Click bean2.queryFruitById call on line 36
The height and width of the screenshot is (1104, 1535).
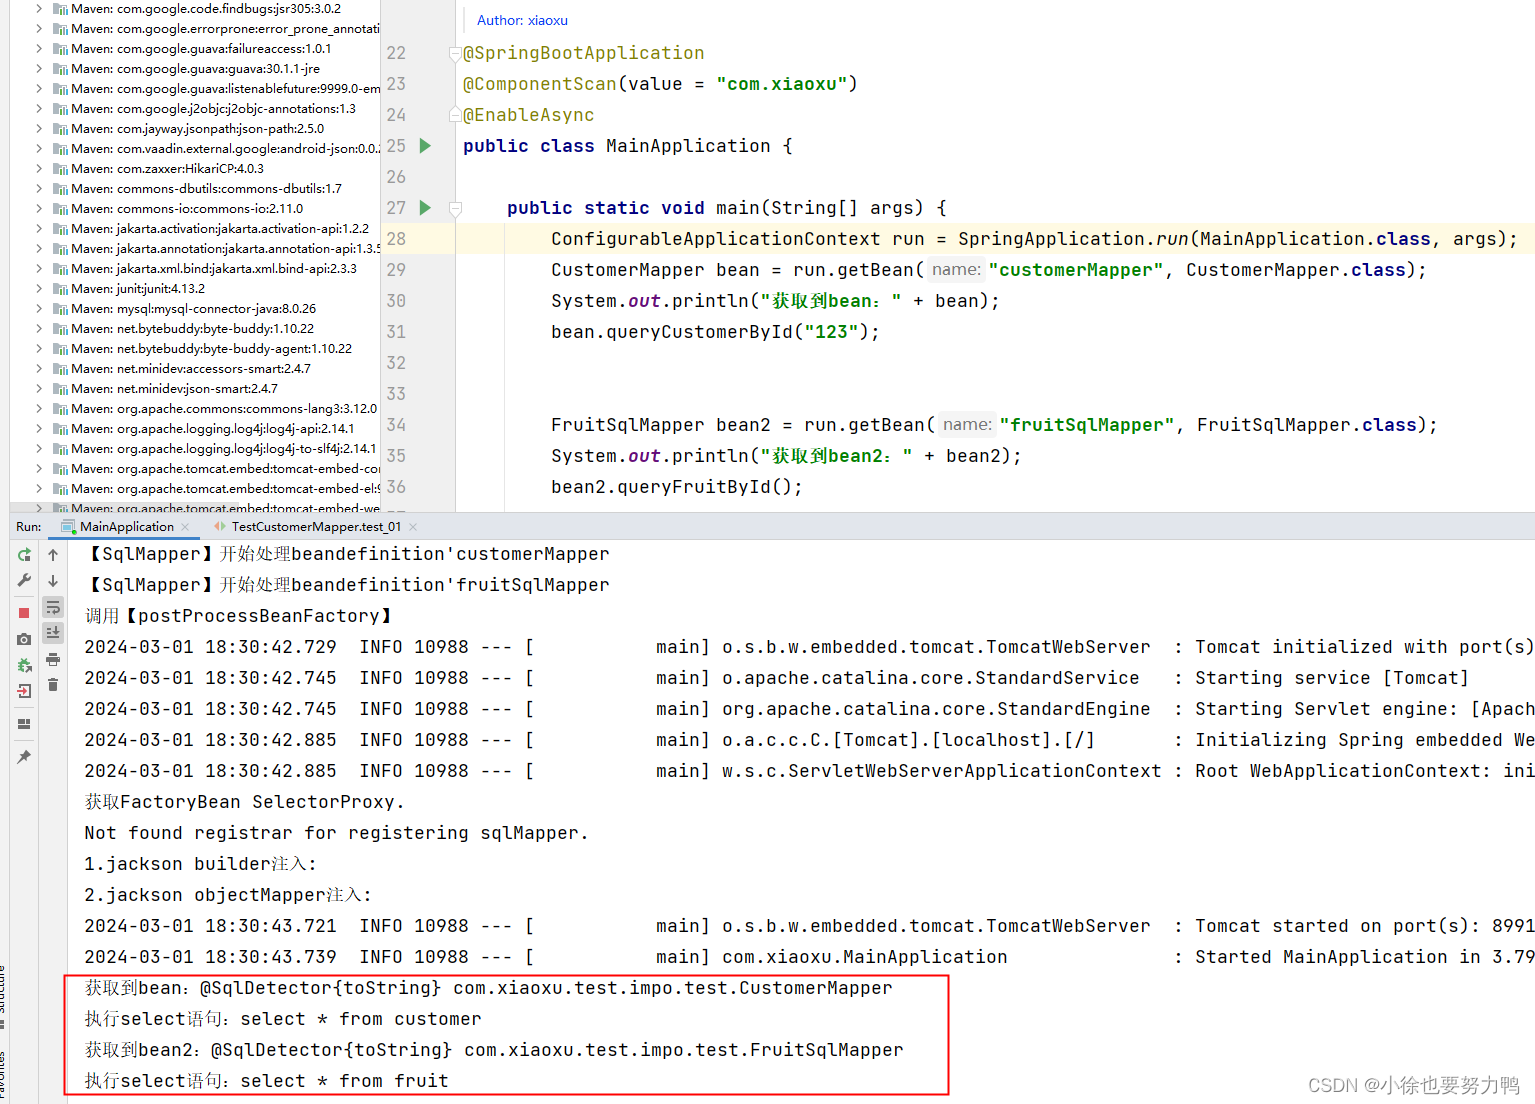(677, 487)
